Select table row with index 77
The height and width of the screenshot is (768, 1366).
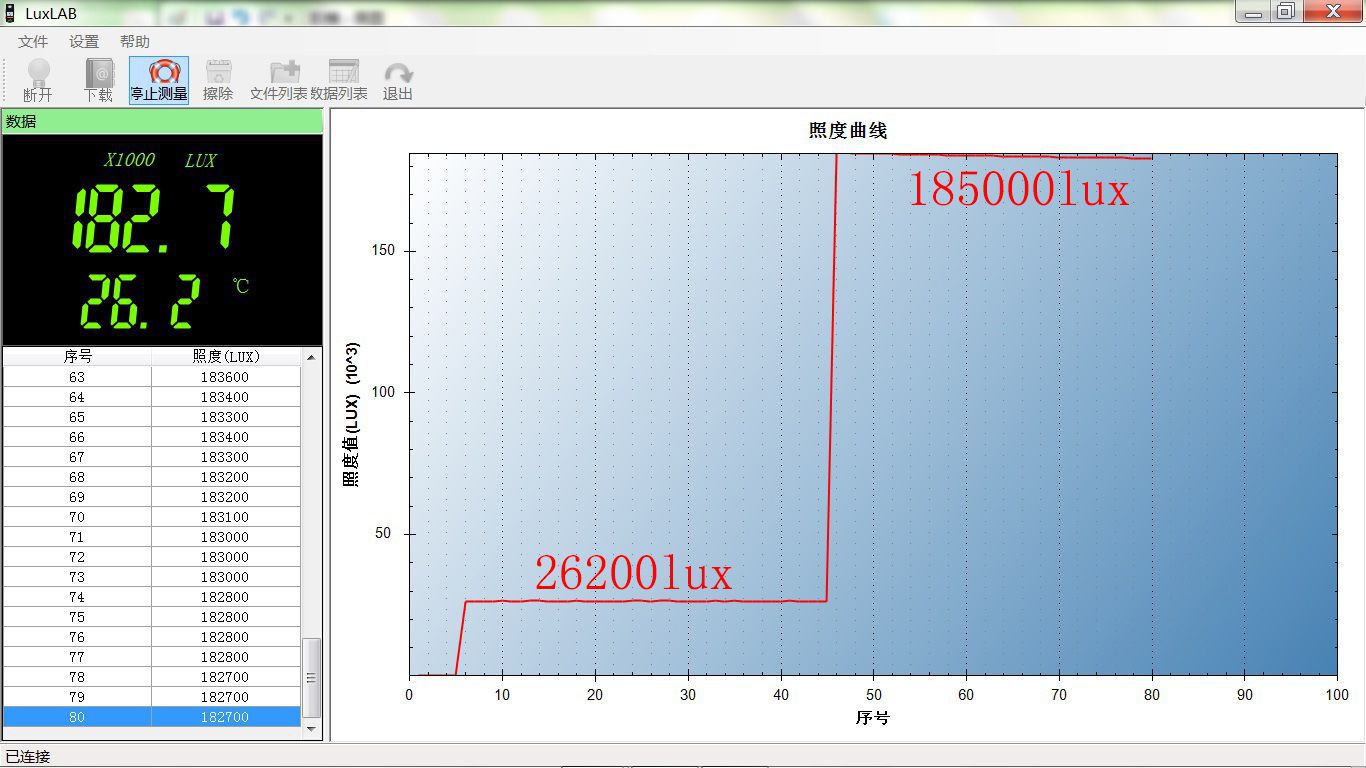click(x=152, y=657)
